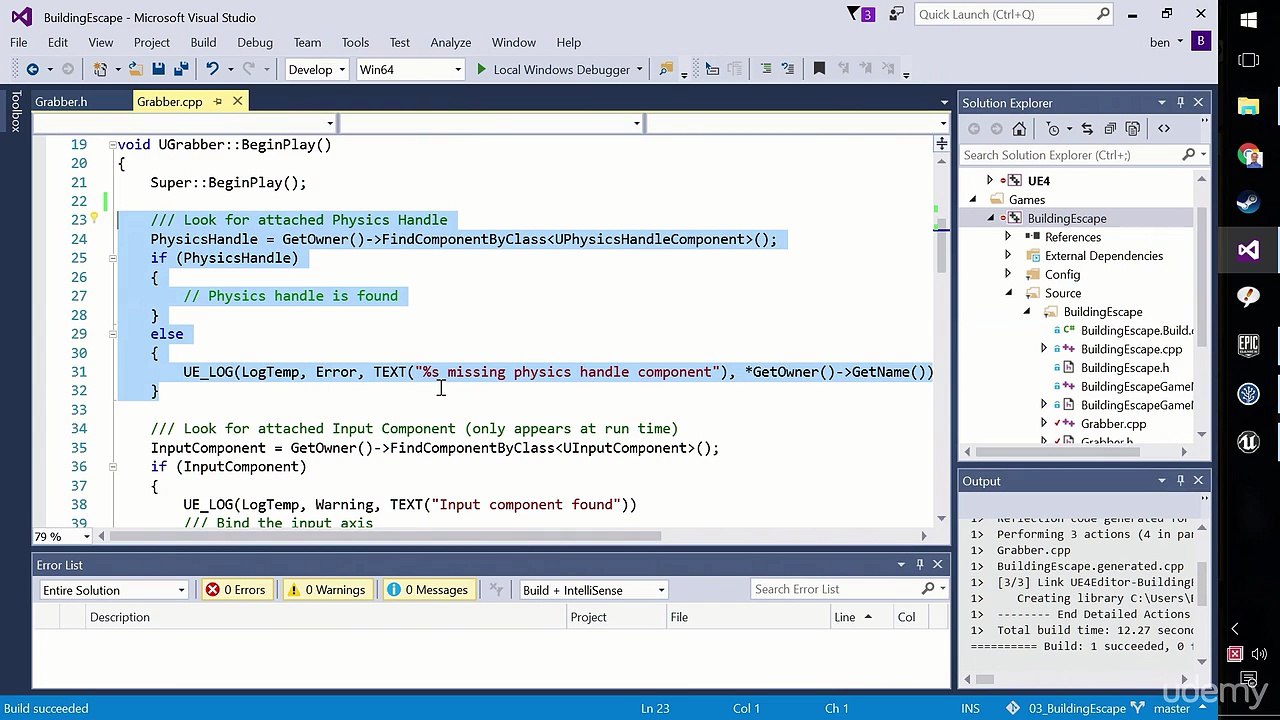Open Epic Games Launcher from the taskbar
Image resolution: width=1280 pixels, height=720 pixels.
pyautogui.click(x=1248, y=346)
